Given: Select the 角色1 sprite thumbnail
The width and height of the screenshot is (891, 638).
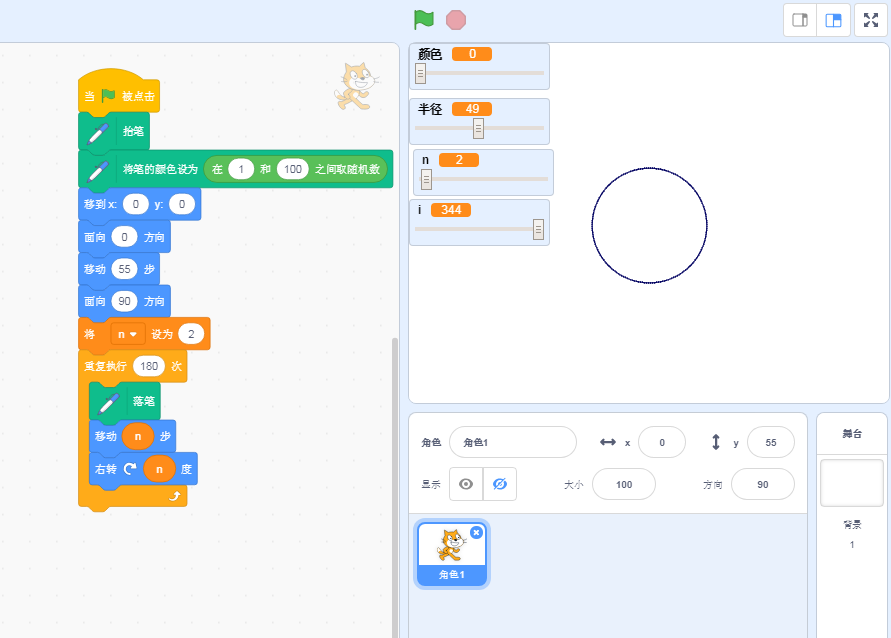Looking at the screenshot, I should pyautogui.click(x=452, y=554).
